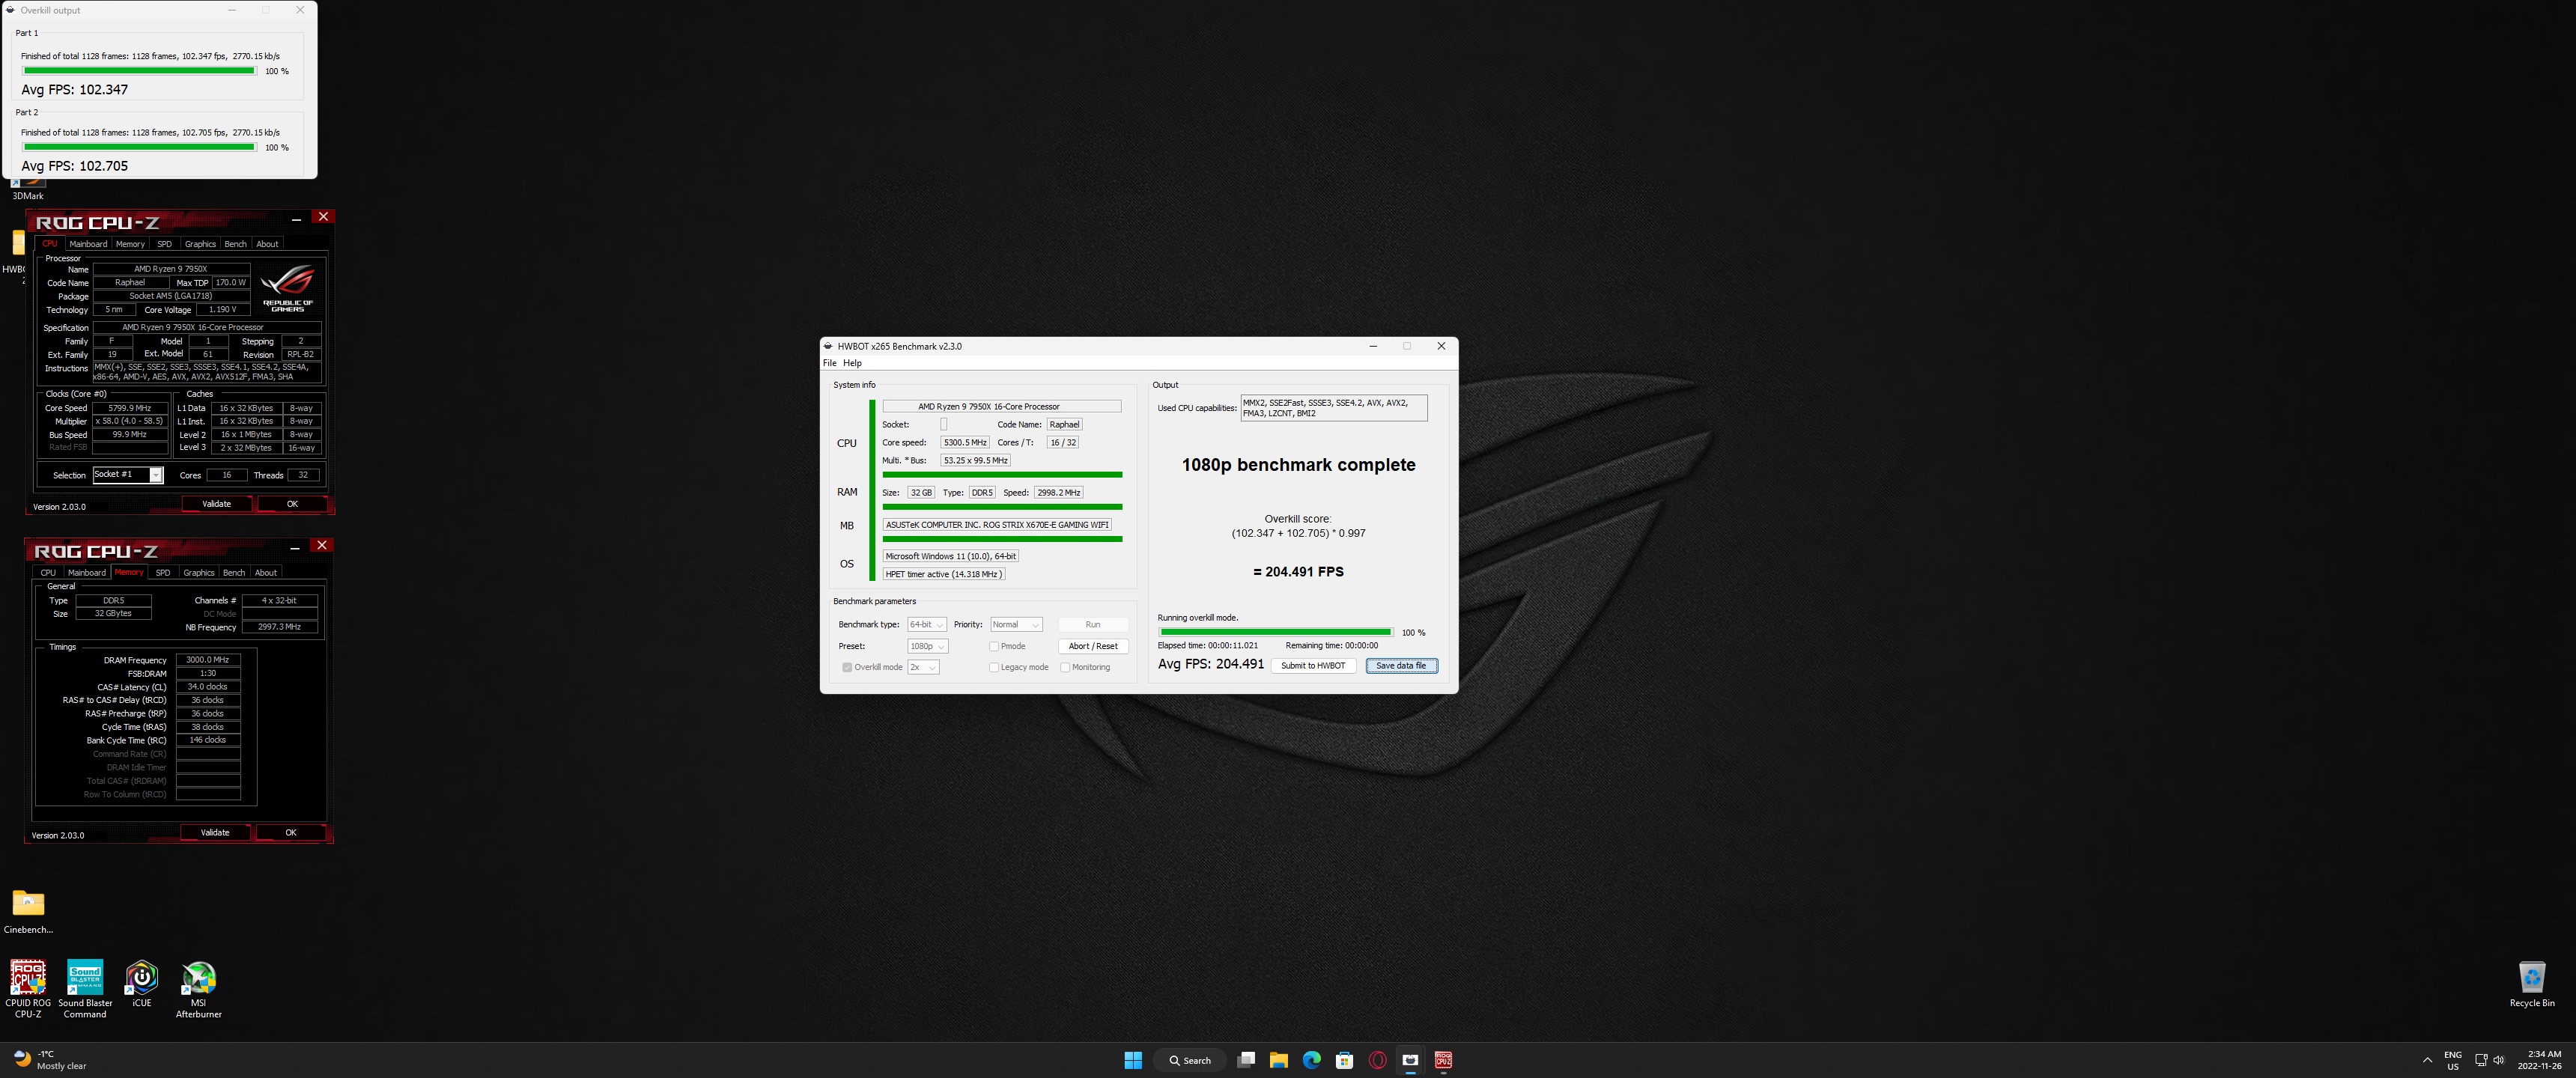This screenshot has height=1078, width=2576.
Task: Open Bench tab in CPU-Z processor window
Action: [x=235, y=244]
